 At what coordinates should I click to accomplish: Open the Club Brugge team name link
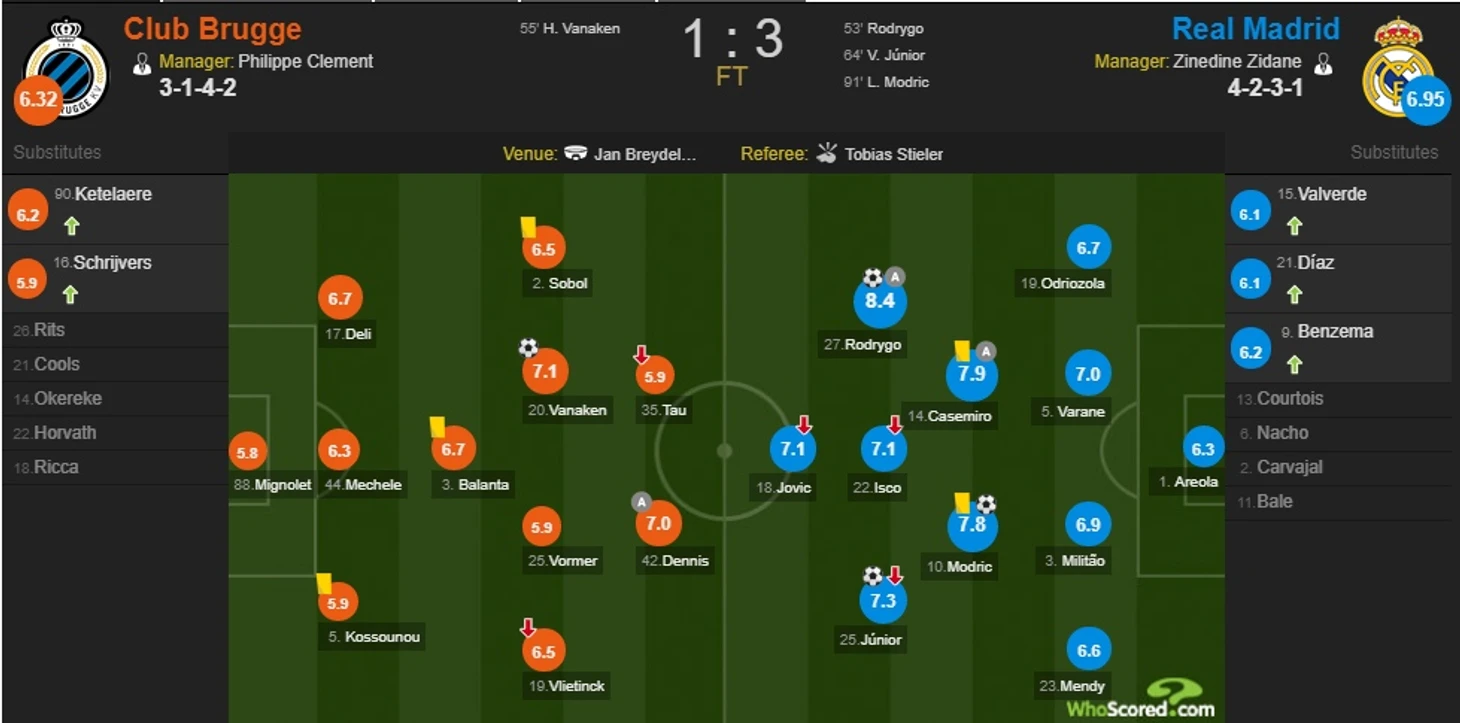[x=212, y=29]
